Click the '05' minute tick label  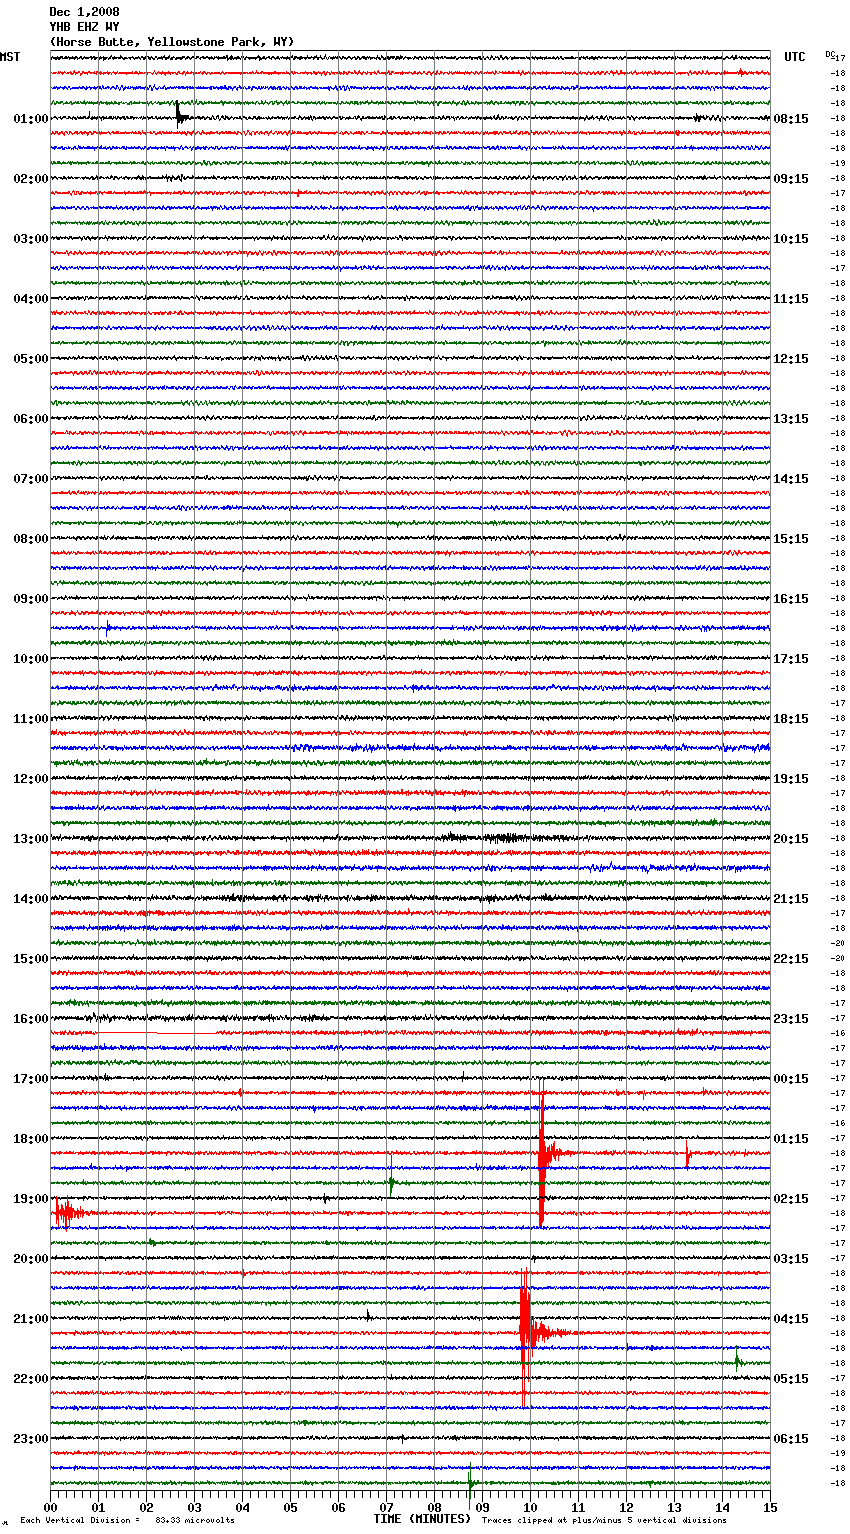(290, 1507)
